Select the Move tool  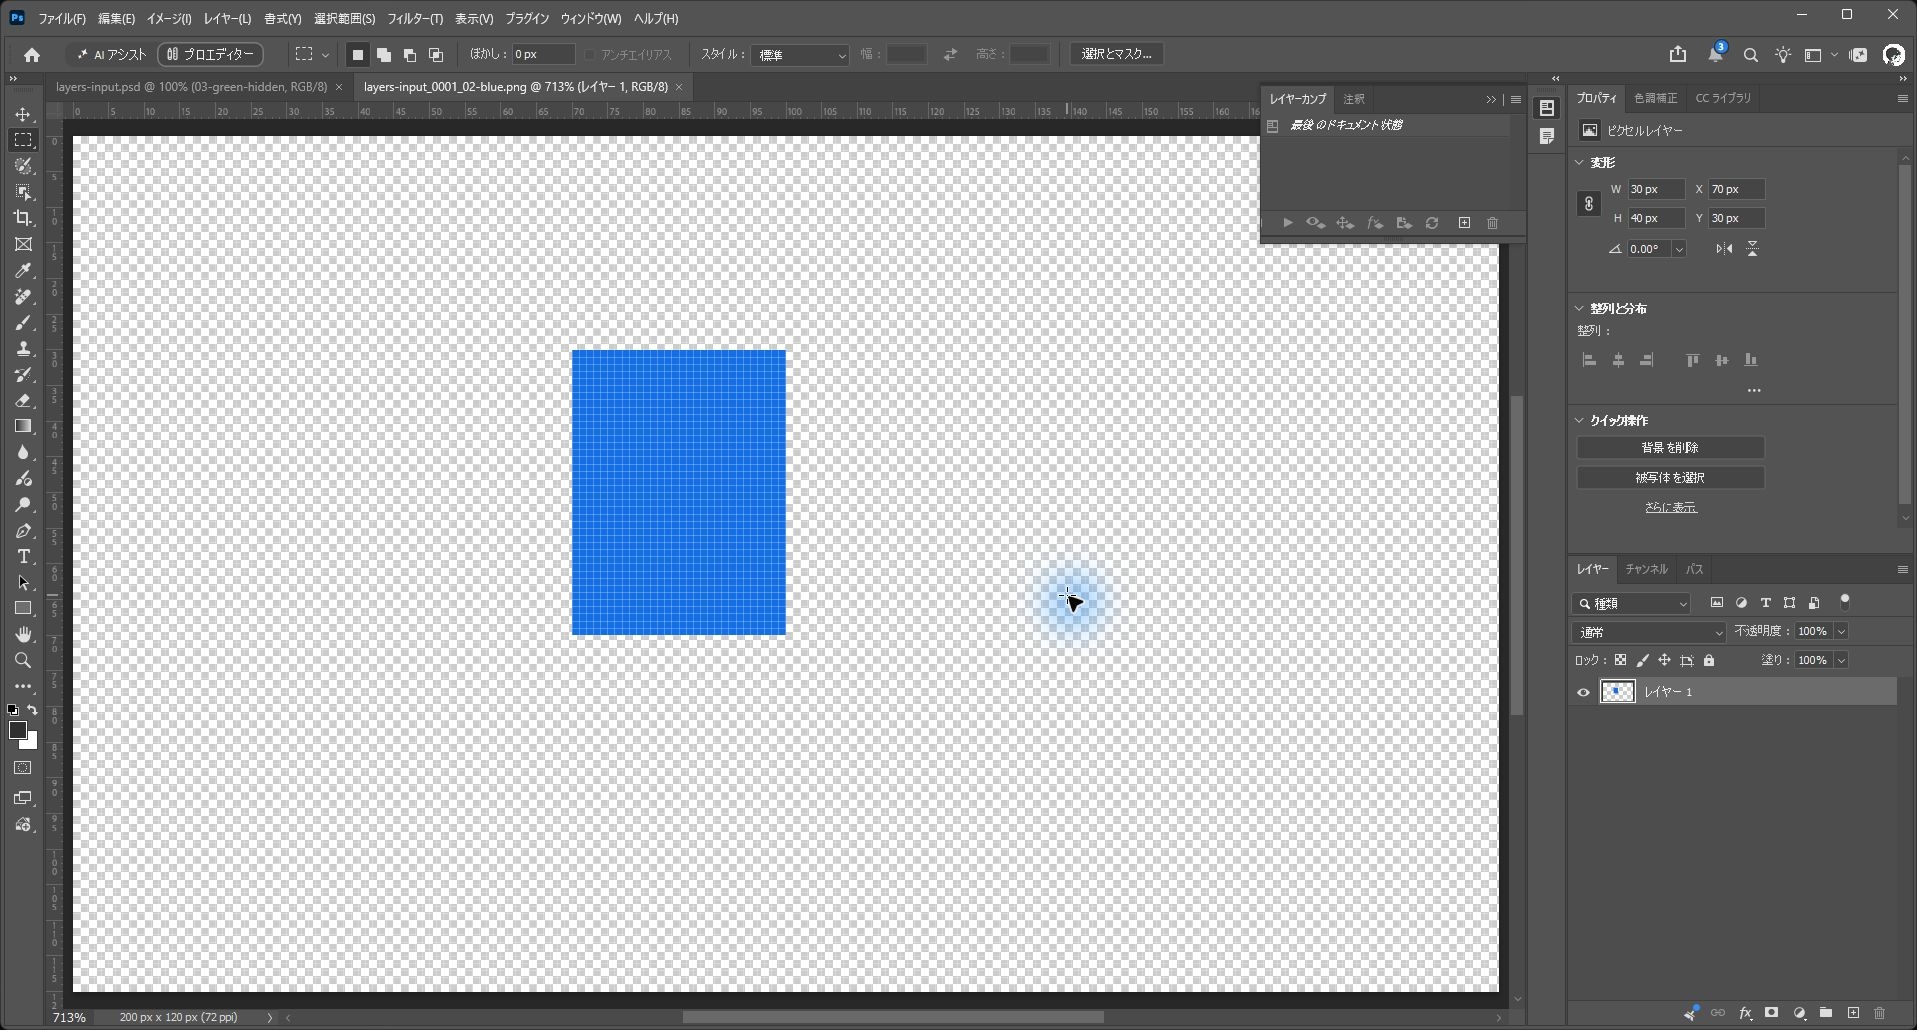click(x=23, y=114)
